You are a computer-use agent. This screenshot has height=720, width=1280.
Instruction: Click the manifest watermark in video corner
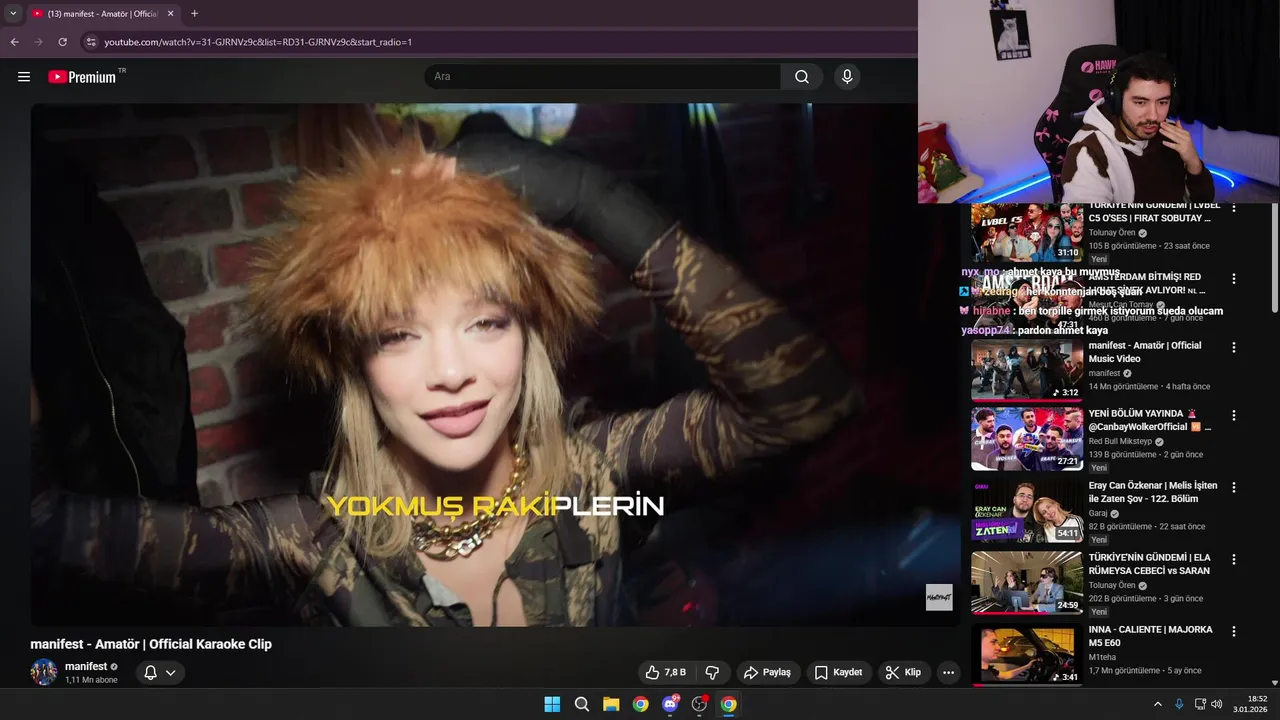939,597
